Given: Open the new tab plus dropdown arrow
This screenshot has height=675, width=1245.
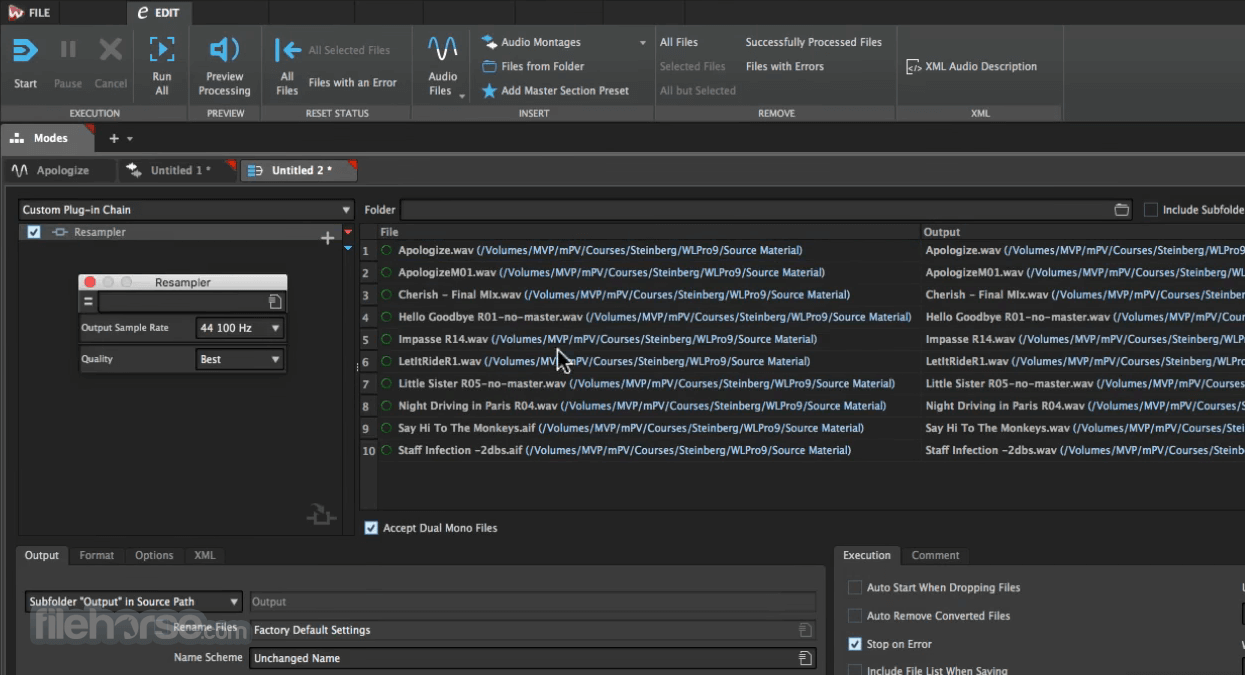Looking at the screenshot, I should click(130, 139).
